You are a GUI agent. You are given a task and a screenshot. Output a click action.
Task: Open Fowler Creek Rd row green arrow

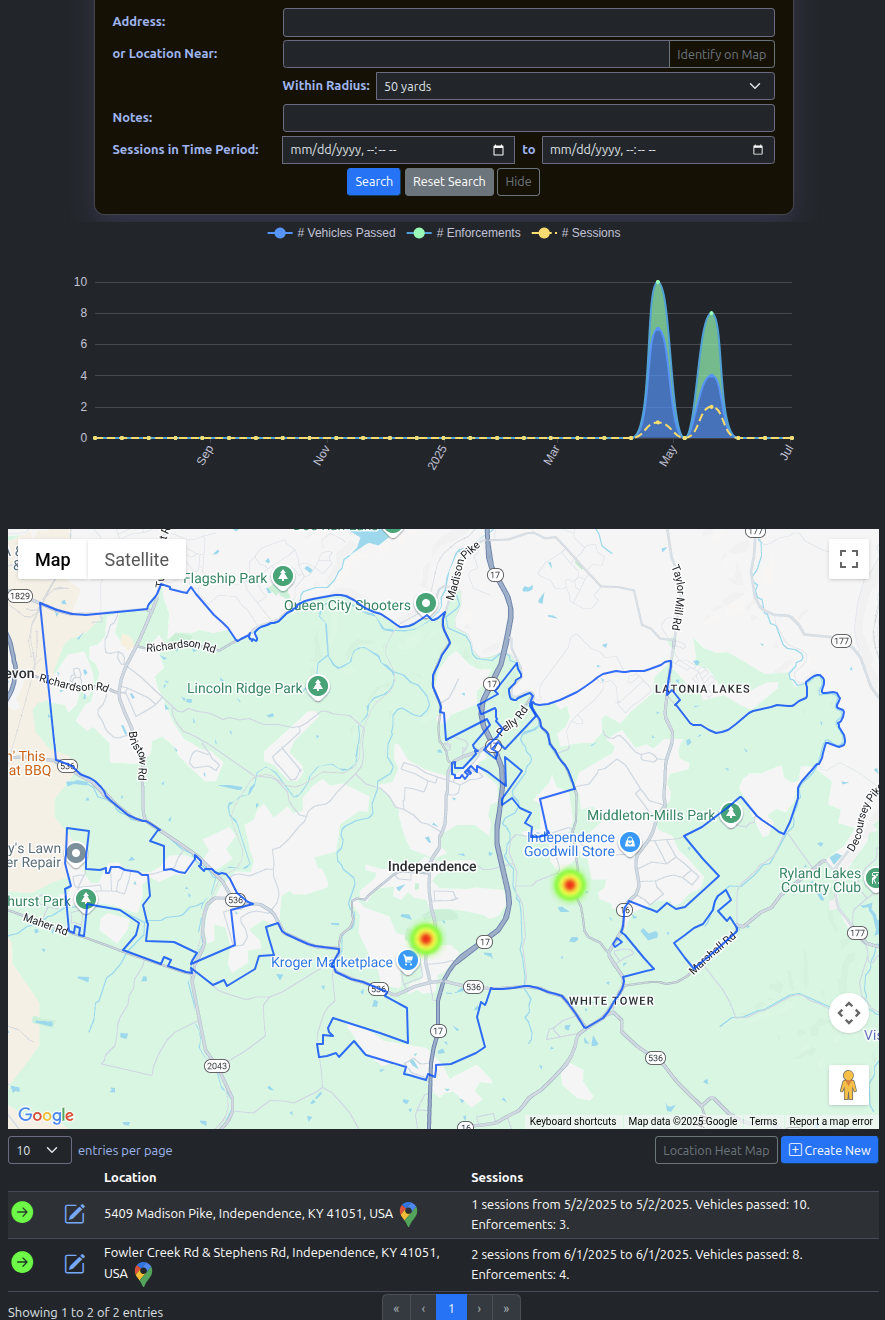[x=22, y=1263]
